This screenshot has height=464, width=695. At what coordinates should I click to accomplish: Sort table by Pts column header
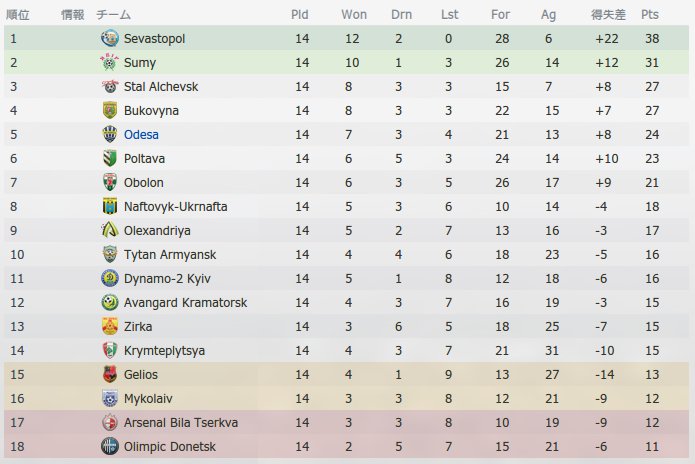(649, 15)
